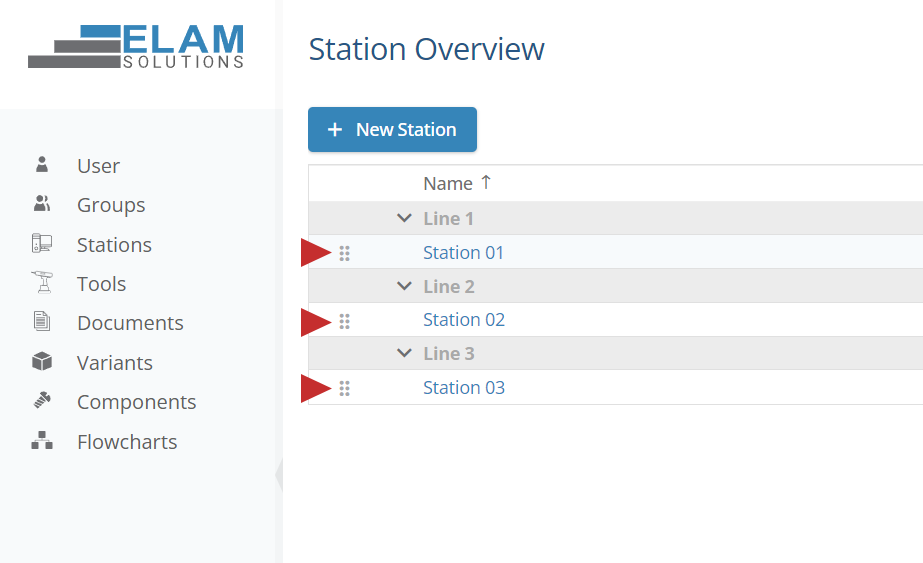Go to the Variants section
This screenshot has width=923, height=563.
click(x=115, y=362)
